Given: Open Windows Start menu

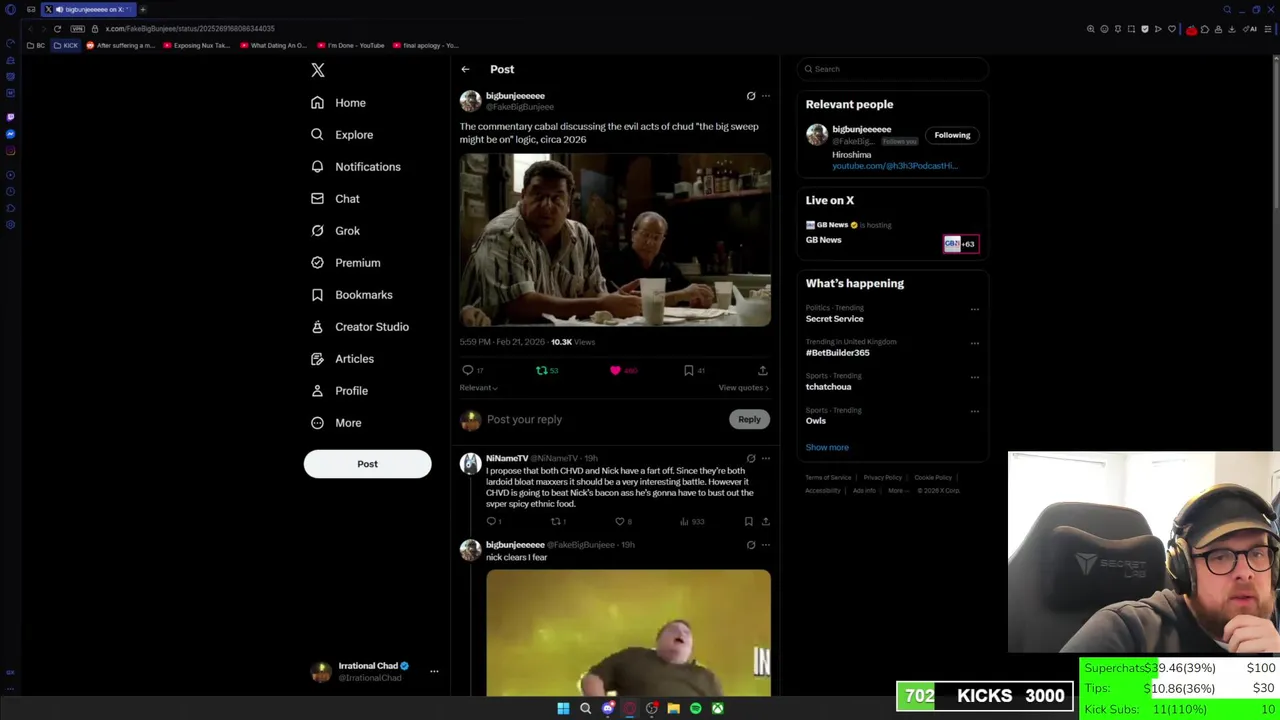Looking at the screenshot, I should [x=563, y=708].
